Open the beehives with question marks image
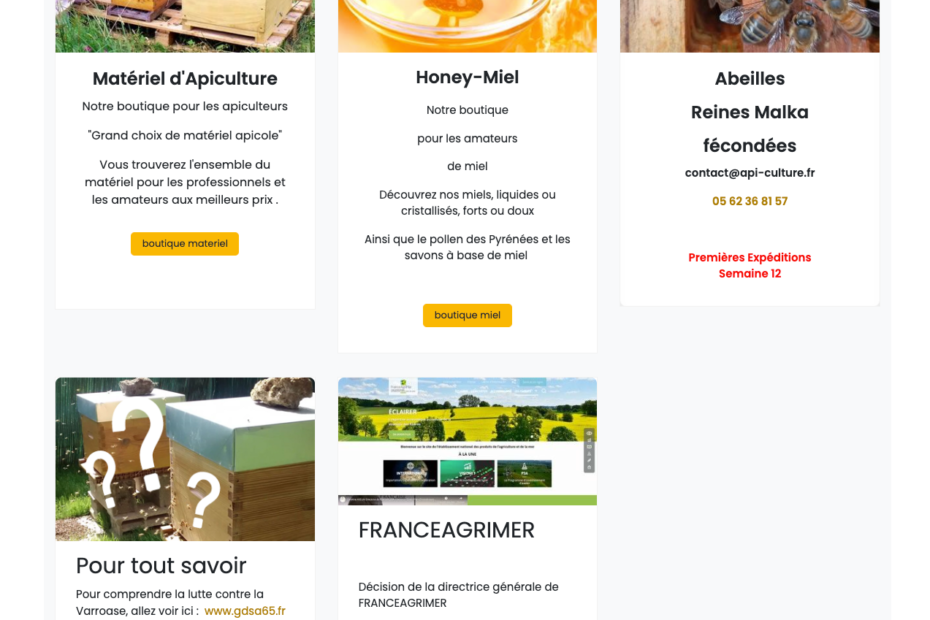Viewport: 930px width, 620px height. (185, 459)
